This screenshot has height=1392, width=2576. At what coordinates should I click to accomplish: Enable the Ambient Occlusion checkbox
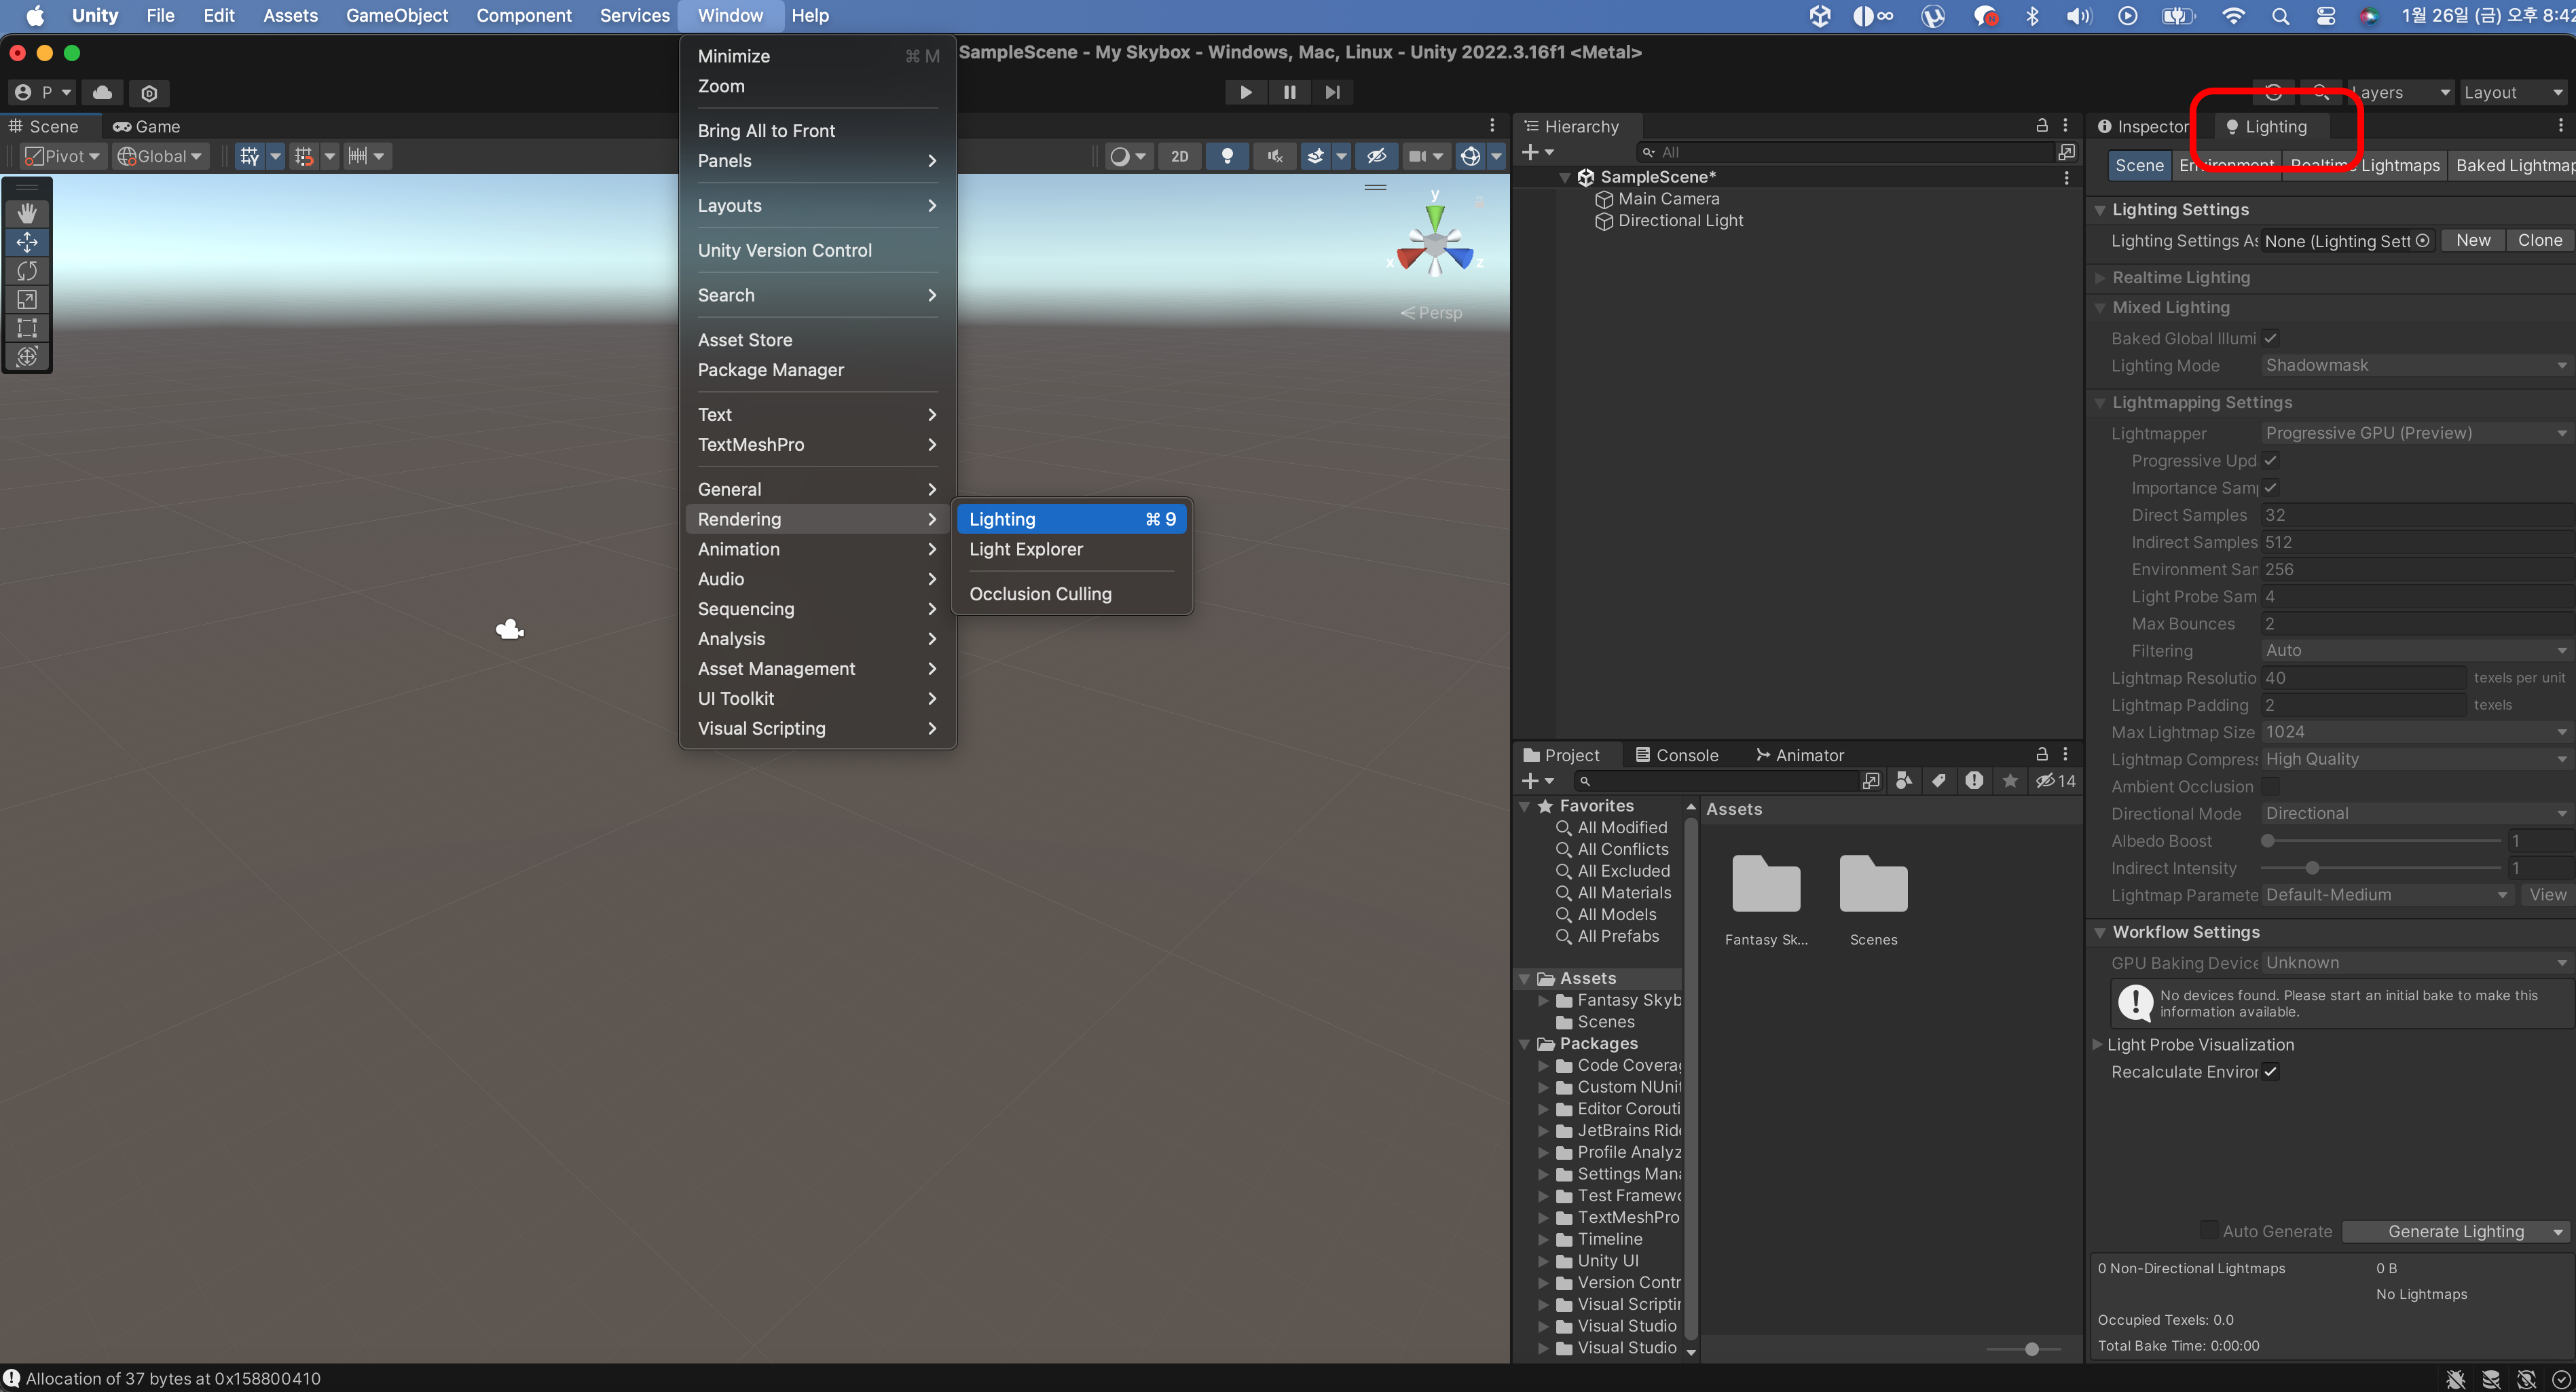(x=2271, y=787)
